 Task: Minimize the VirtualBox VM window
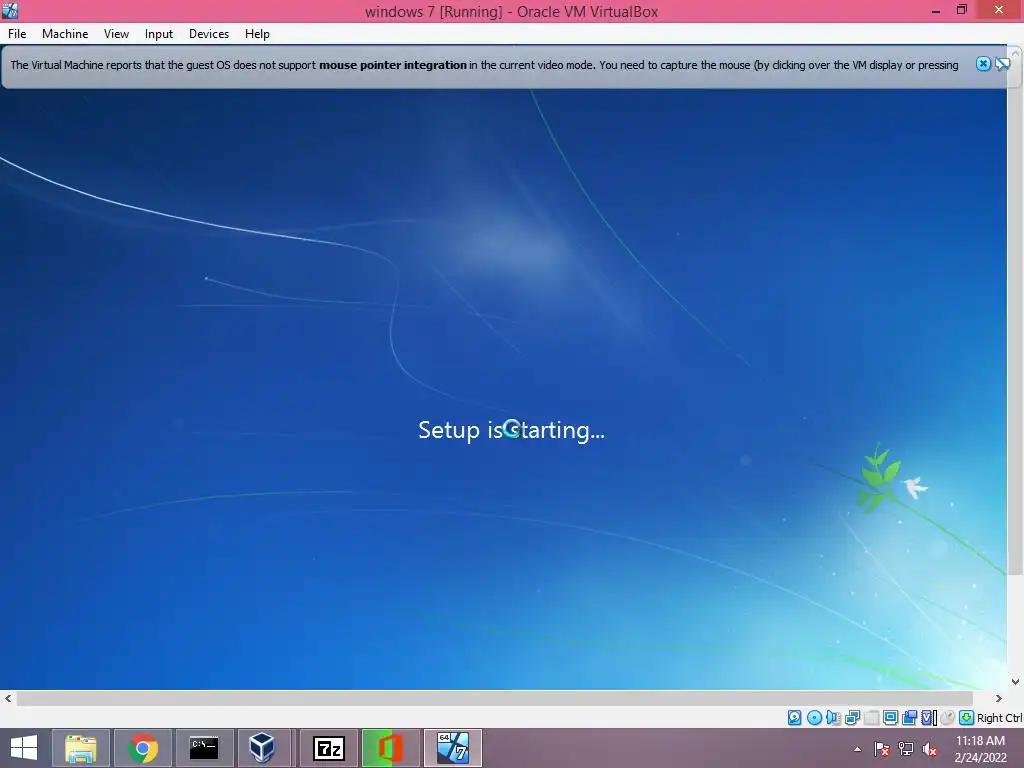click(x=936, y=10)
